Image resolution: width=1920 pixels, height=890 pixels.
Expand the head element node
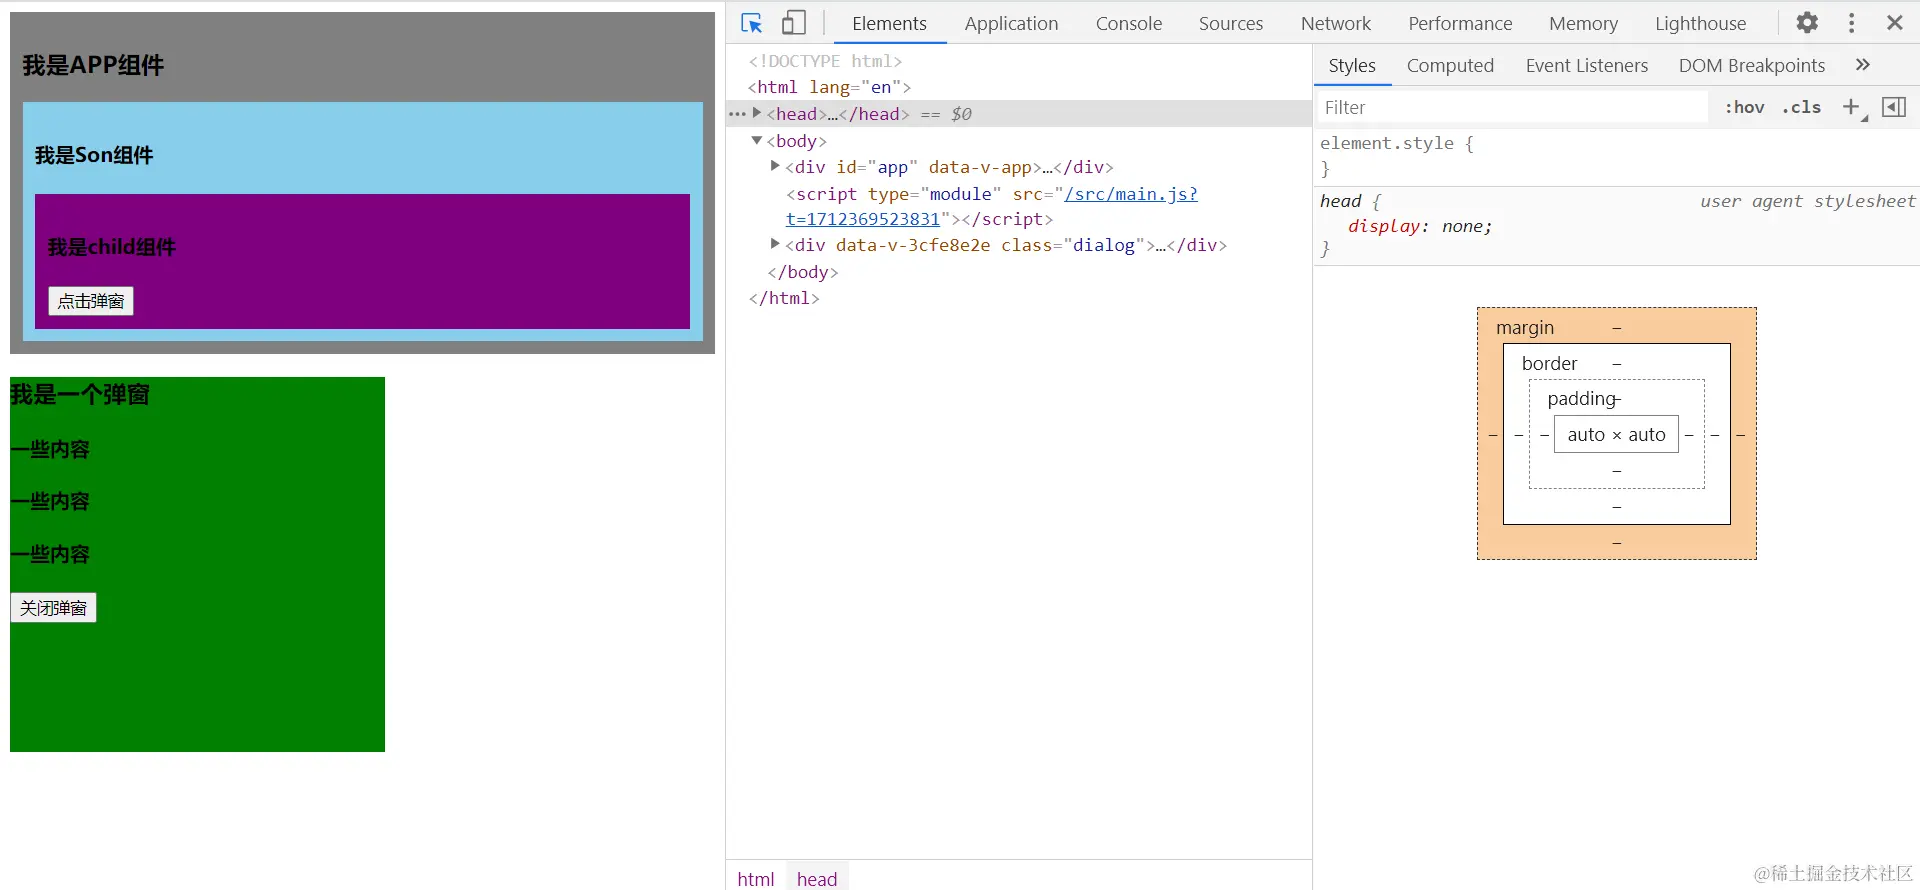pyautogui.click(x=757, y=113)
